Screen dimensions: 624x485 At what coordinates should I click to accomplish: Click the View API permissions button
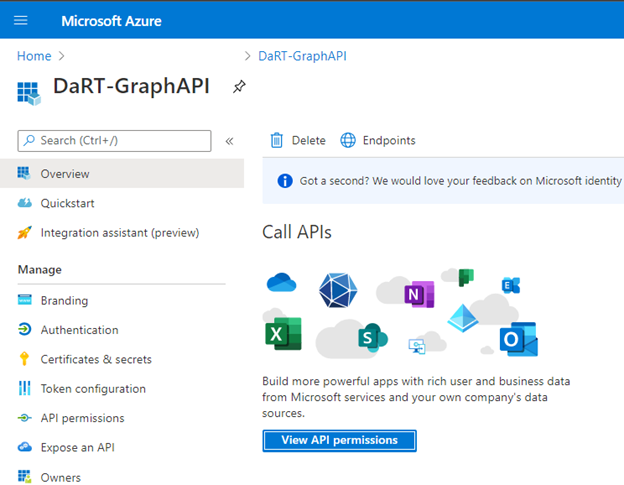(339, 440)
